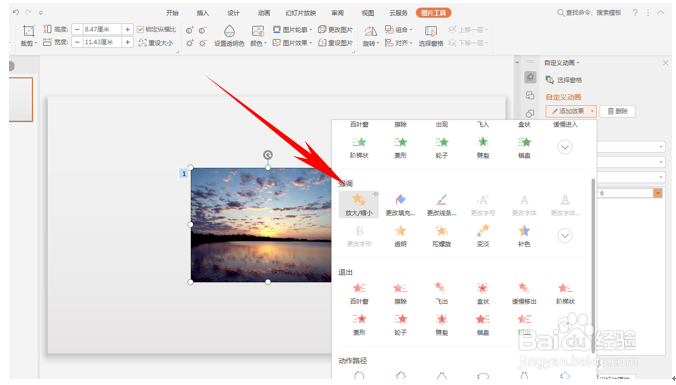Viewport: 676px width, 385px height.
Task: Open the 图片轮廓 dropdown
Action: 292,29
